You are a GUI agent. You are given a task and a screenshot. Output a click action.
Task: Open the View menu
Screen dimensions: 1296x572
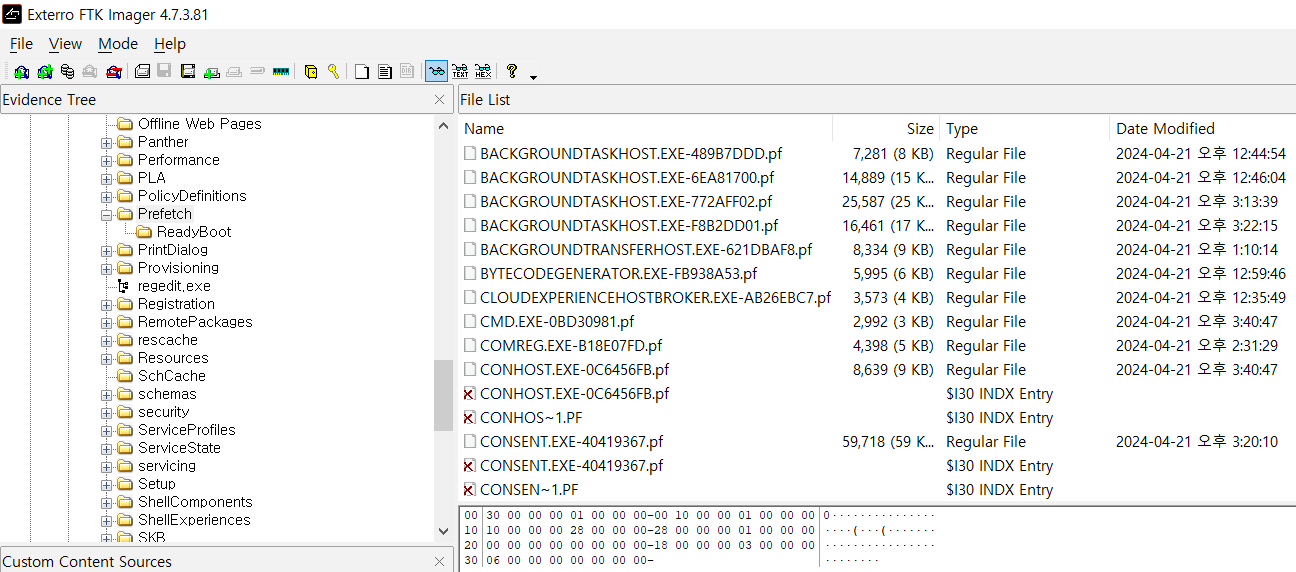[65, 44]
